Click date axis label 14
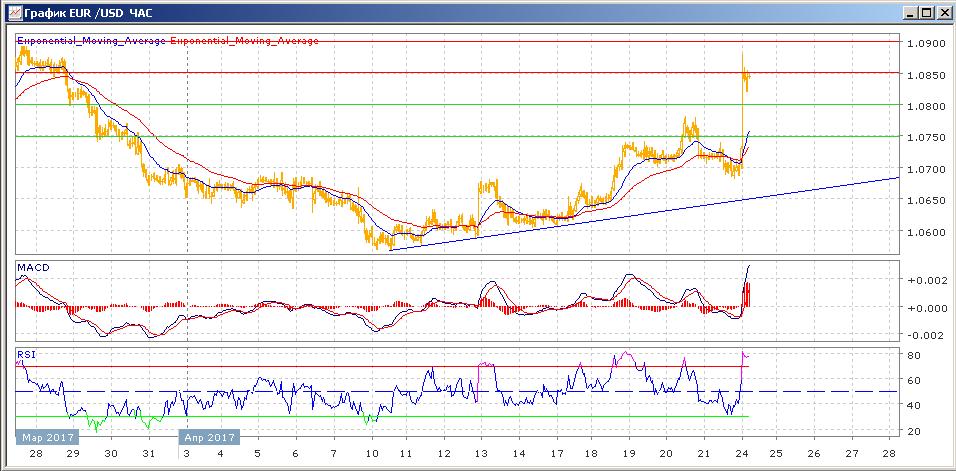The height and width of the screenshot is (471, 956). pyautogui.click(x=519, y=454)
